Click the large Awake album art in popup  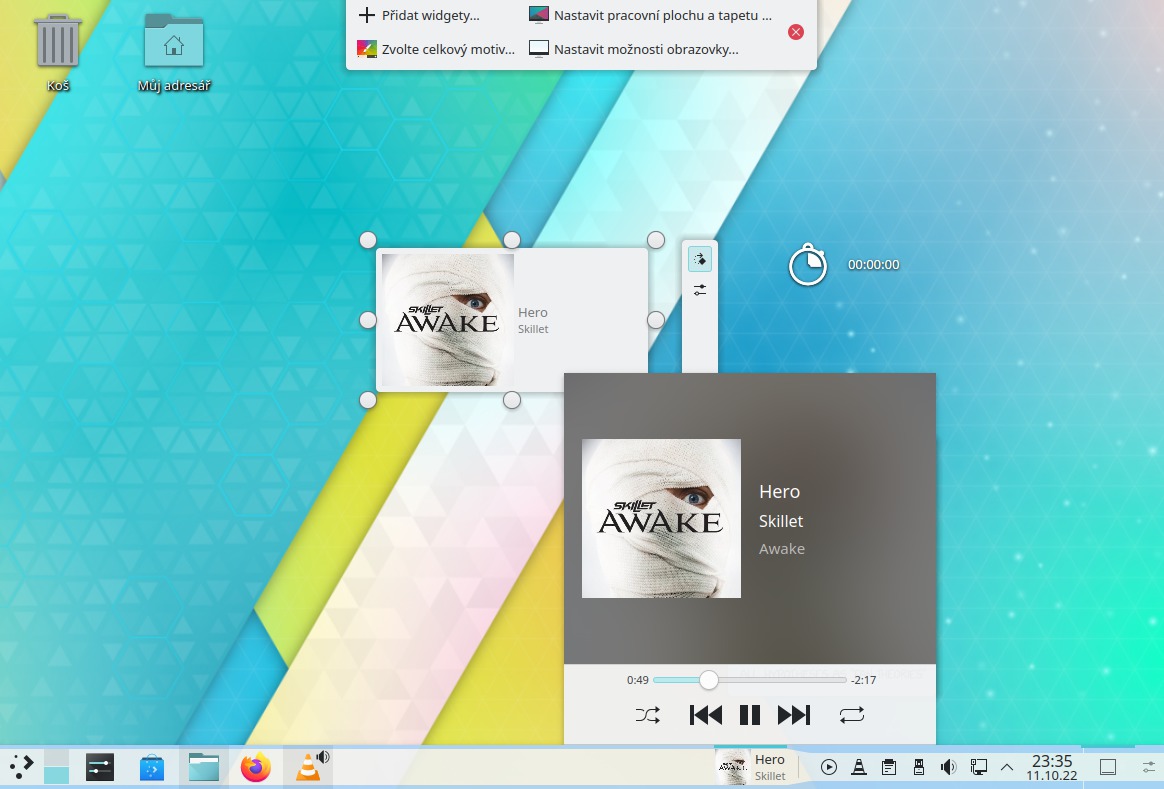[661, 518]
